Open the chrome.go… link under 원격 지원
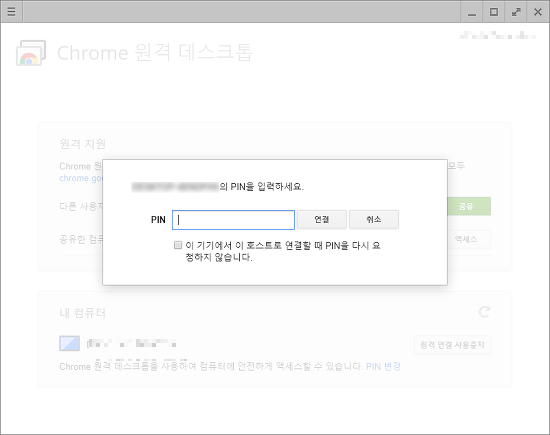550x435 pixels. pos(81,178)
